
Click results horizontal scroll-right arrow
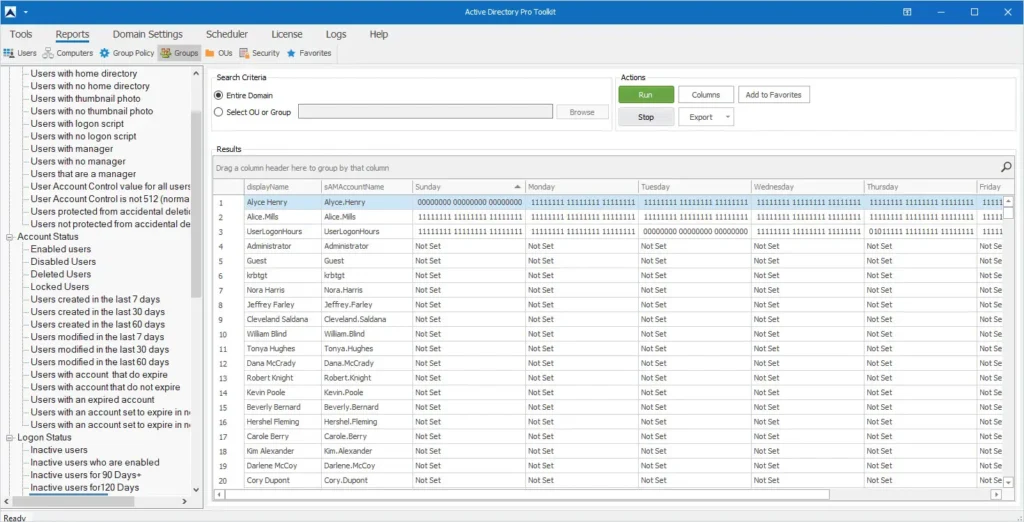coord(996,495)
